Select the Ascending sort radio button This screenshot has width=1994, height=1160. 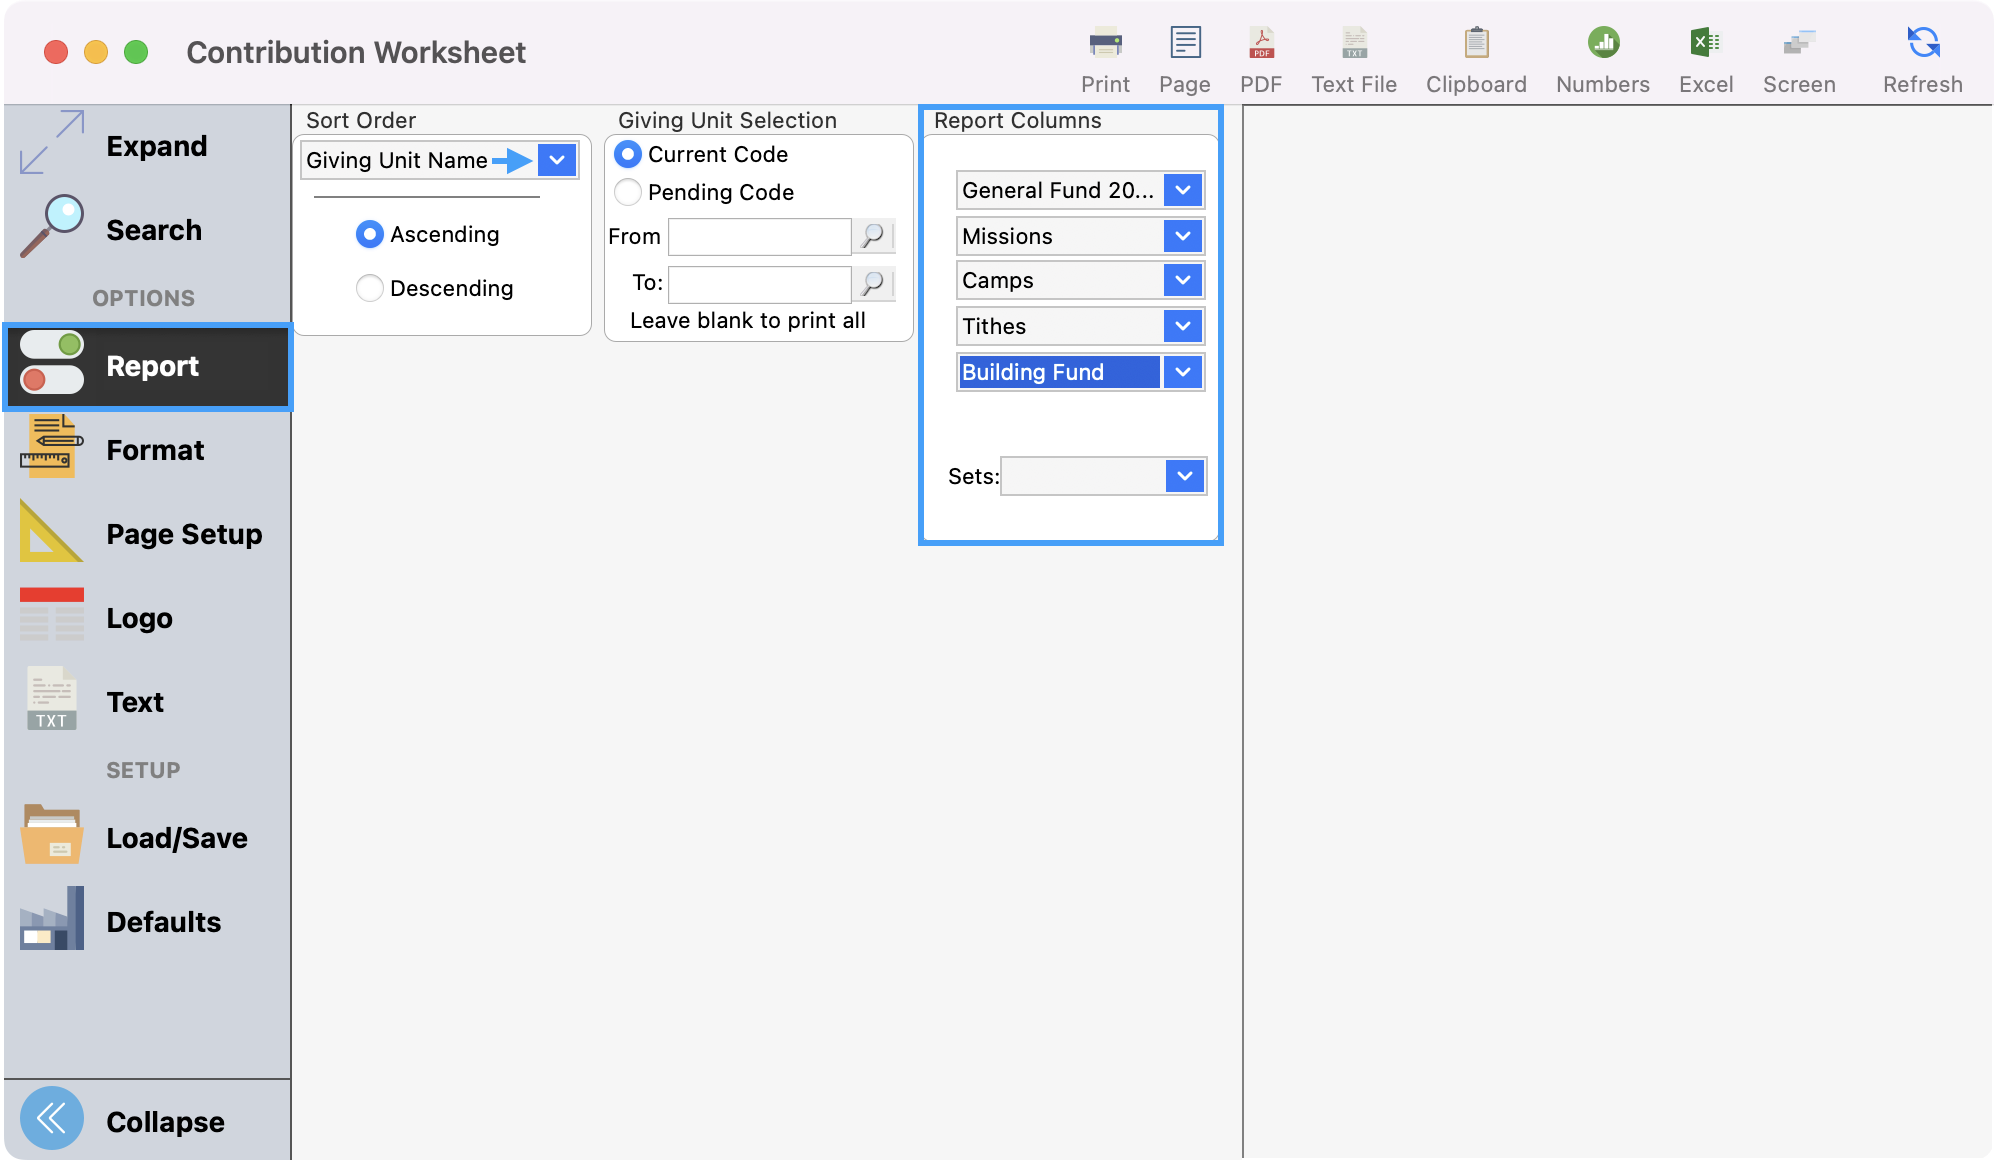(x=369, y=234)
